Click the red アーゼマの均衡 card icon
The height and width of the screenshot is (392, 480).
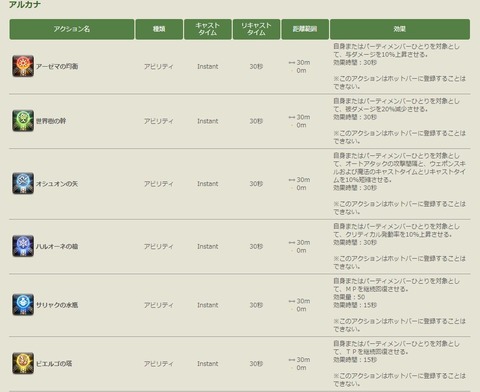click(23, 66)
